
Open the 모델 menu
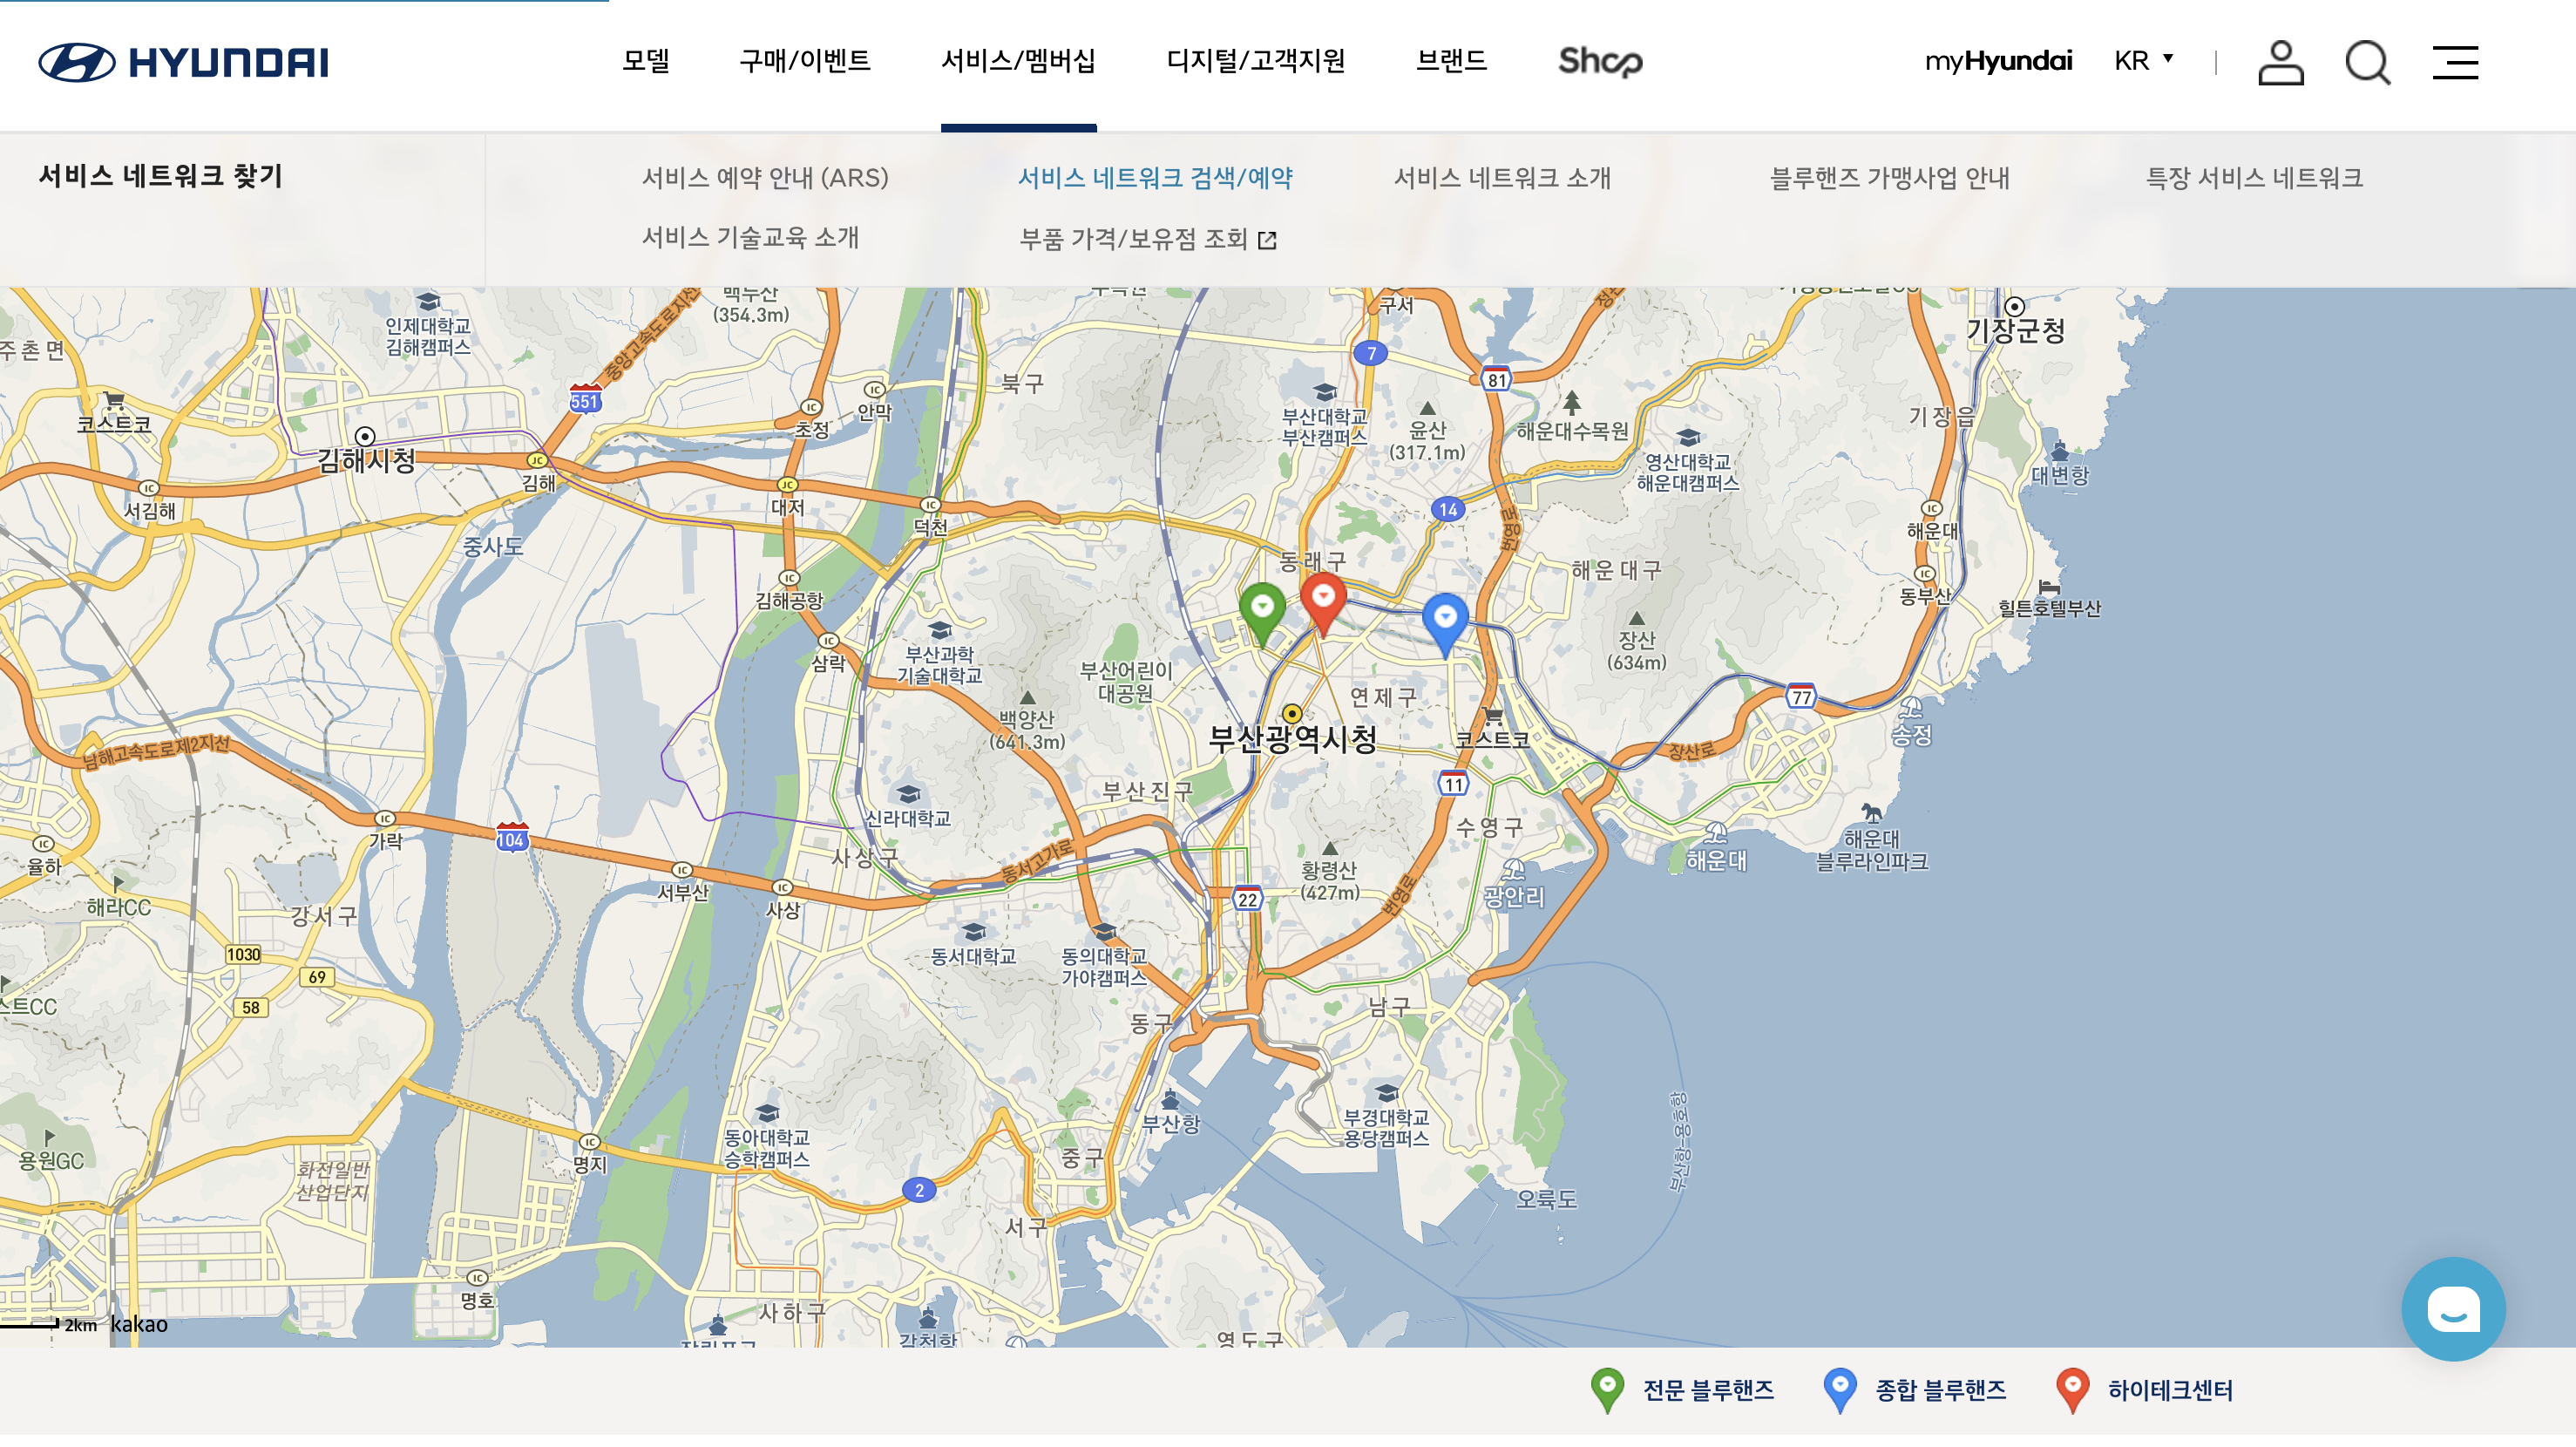click(x=646, y=61)
